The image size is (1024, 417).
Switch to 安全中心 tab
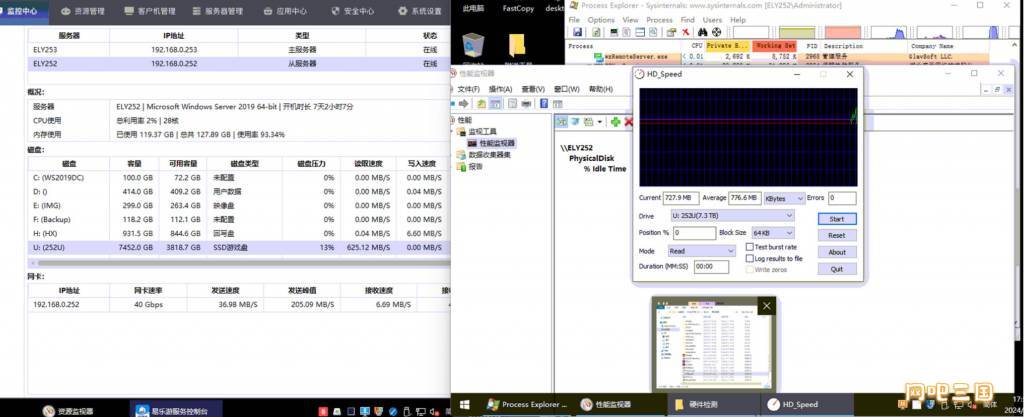tap(353, 11)
